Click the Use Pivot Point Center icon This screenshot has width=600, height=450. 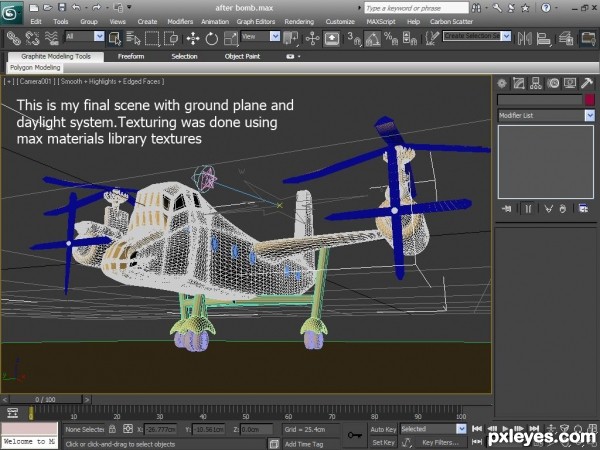click(x=291, y=39)
